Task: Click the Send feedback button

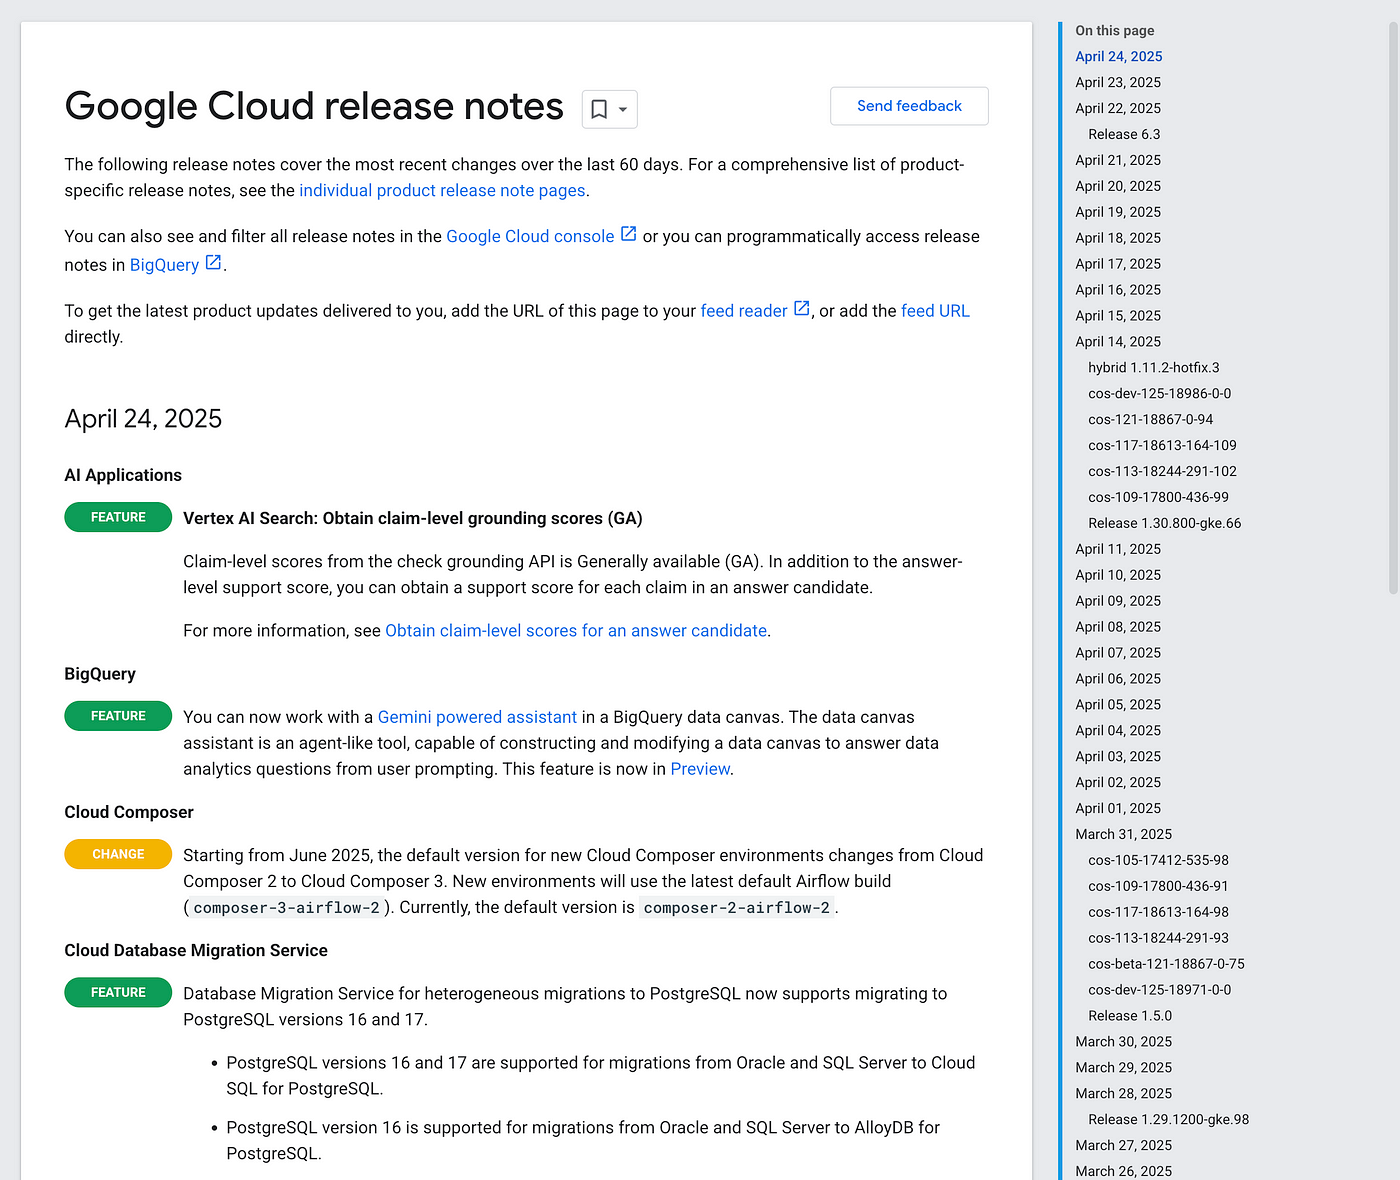Action: pyautogui.click(x=908, y=105)
